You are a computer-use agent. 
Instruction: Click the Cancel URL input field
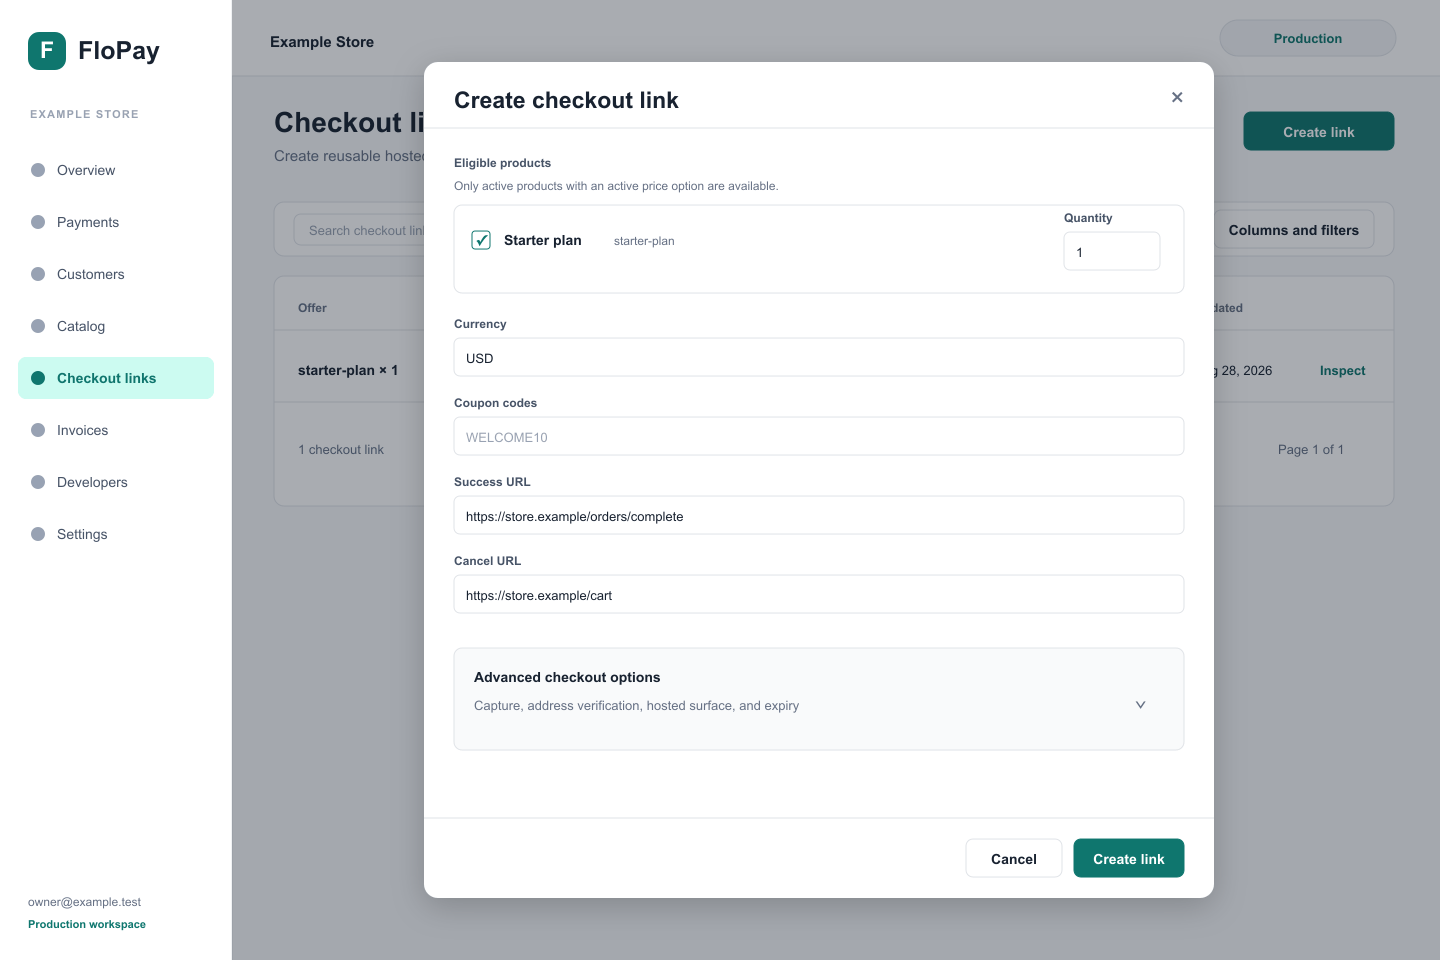point(819,594)
